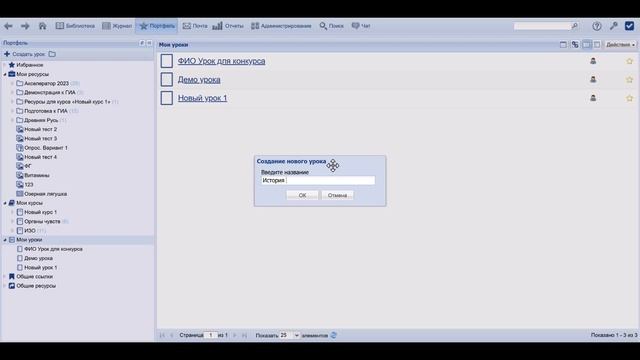Collapse the Мои уроки tree node
This screenshot has height=360, width=640.
coord(5,240)
